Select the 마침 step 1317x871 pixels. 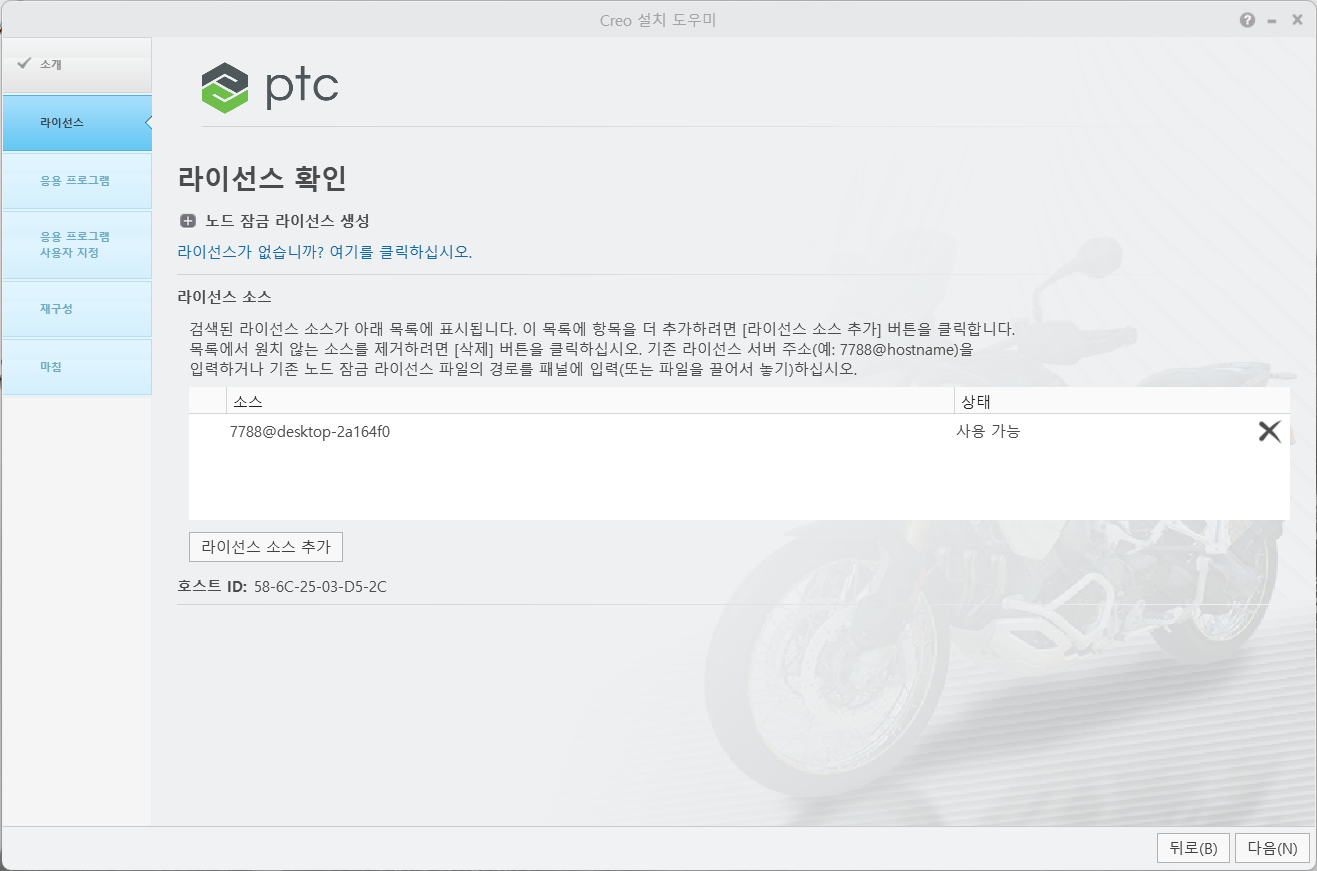(x=77, y=367)
